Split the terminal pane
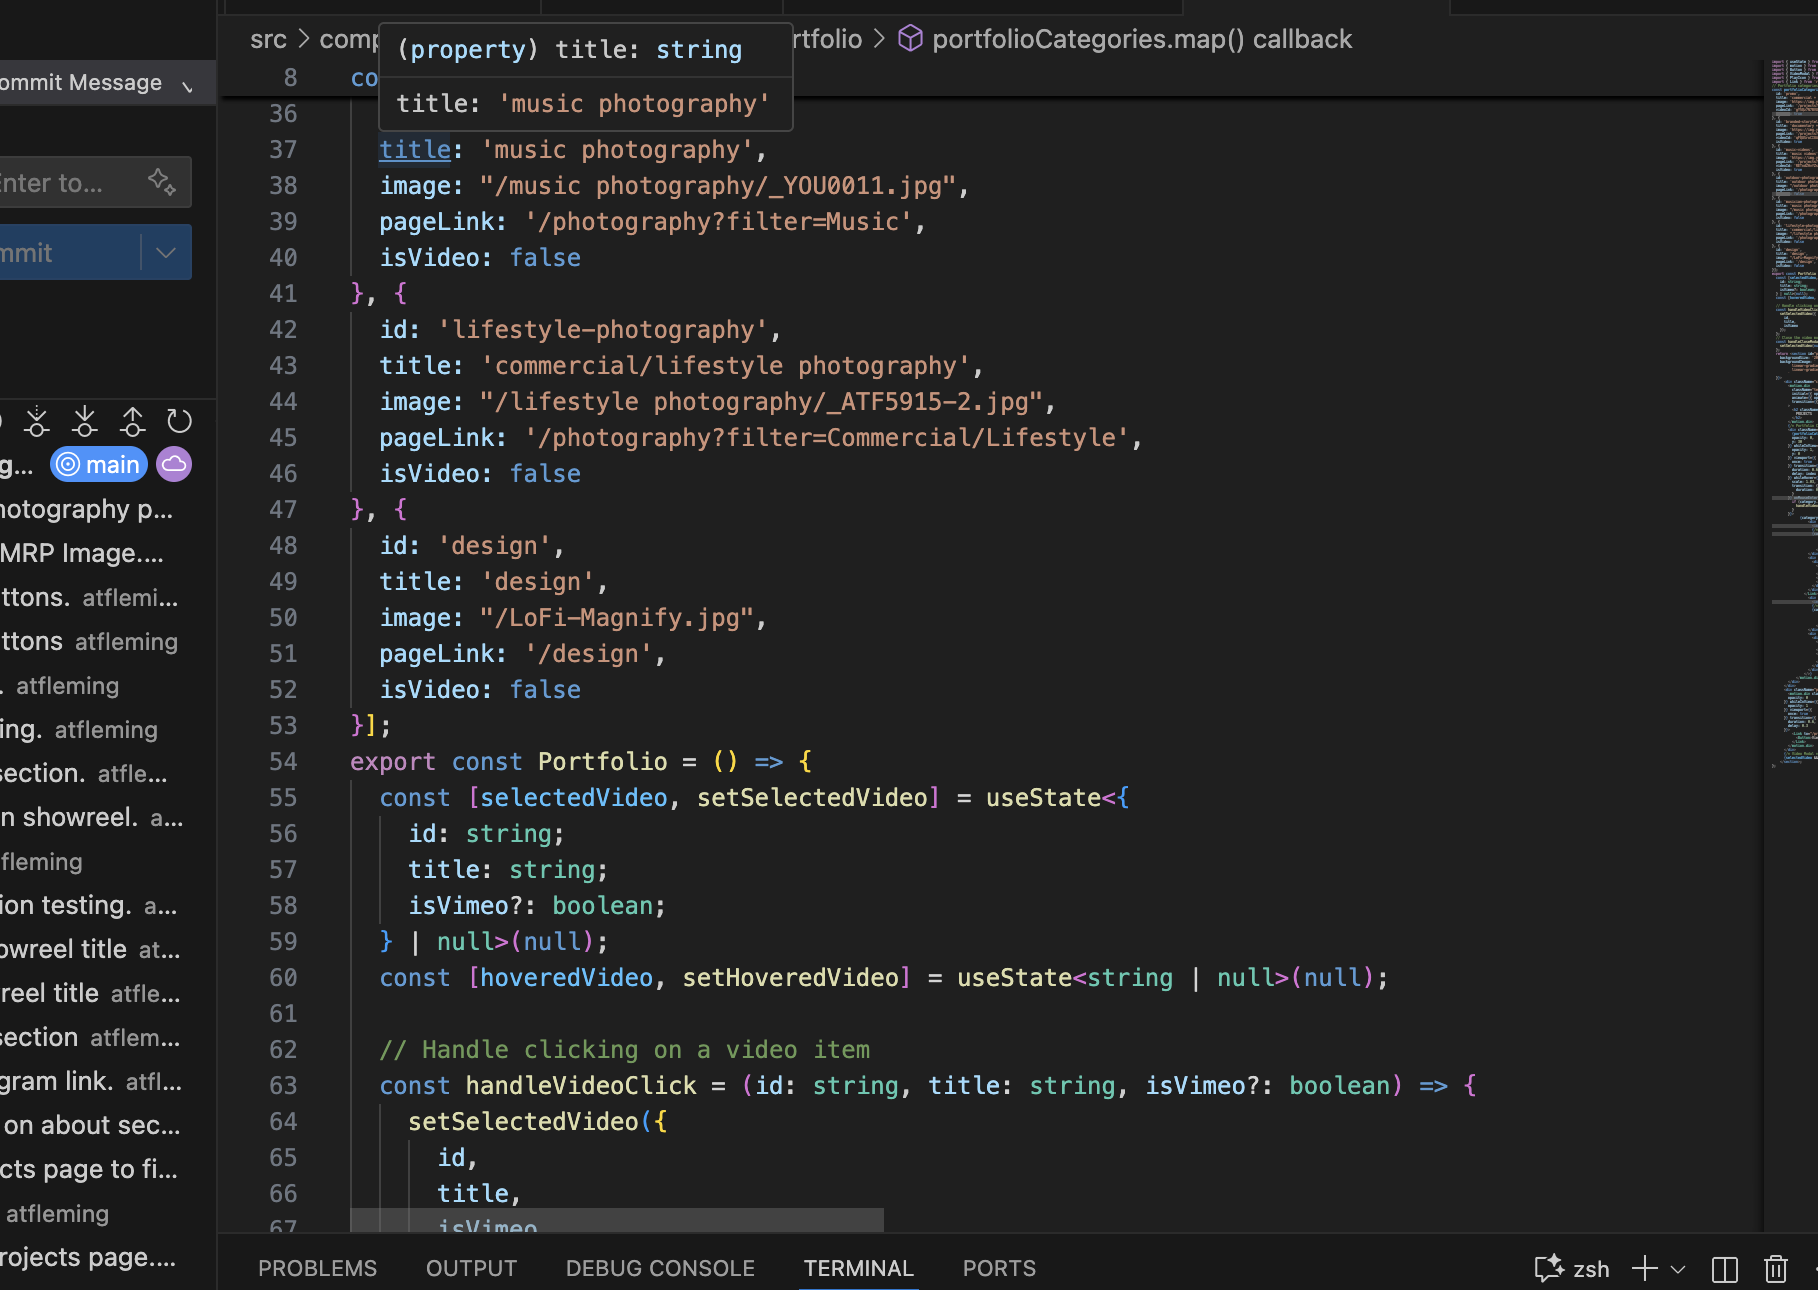 pyautogui.click(x=1724, y=1269)
